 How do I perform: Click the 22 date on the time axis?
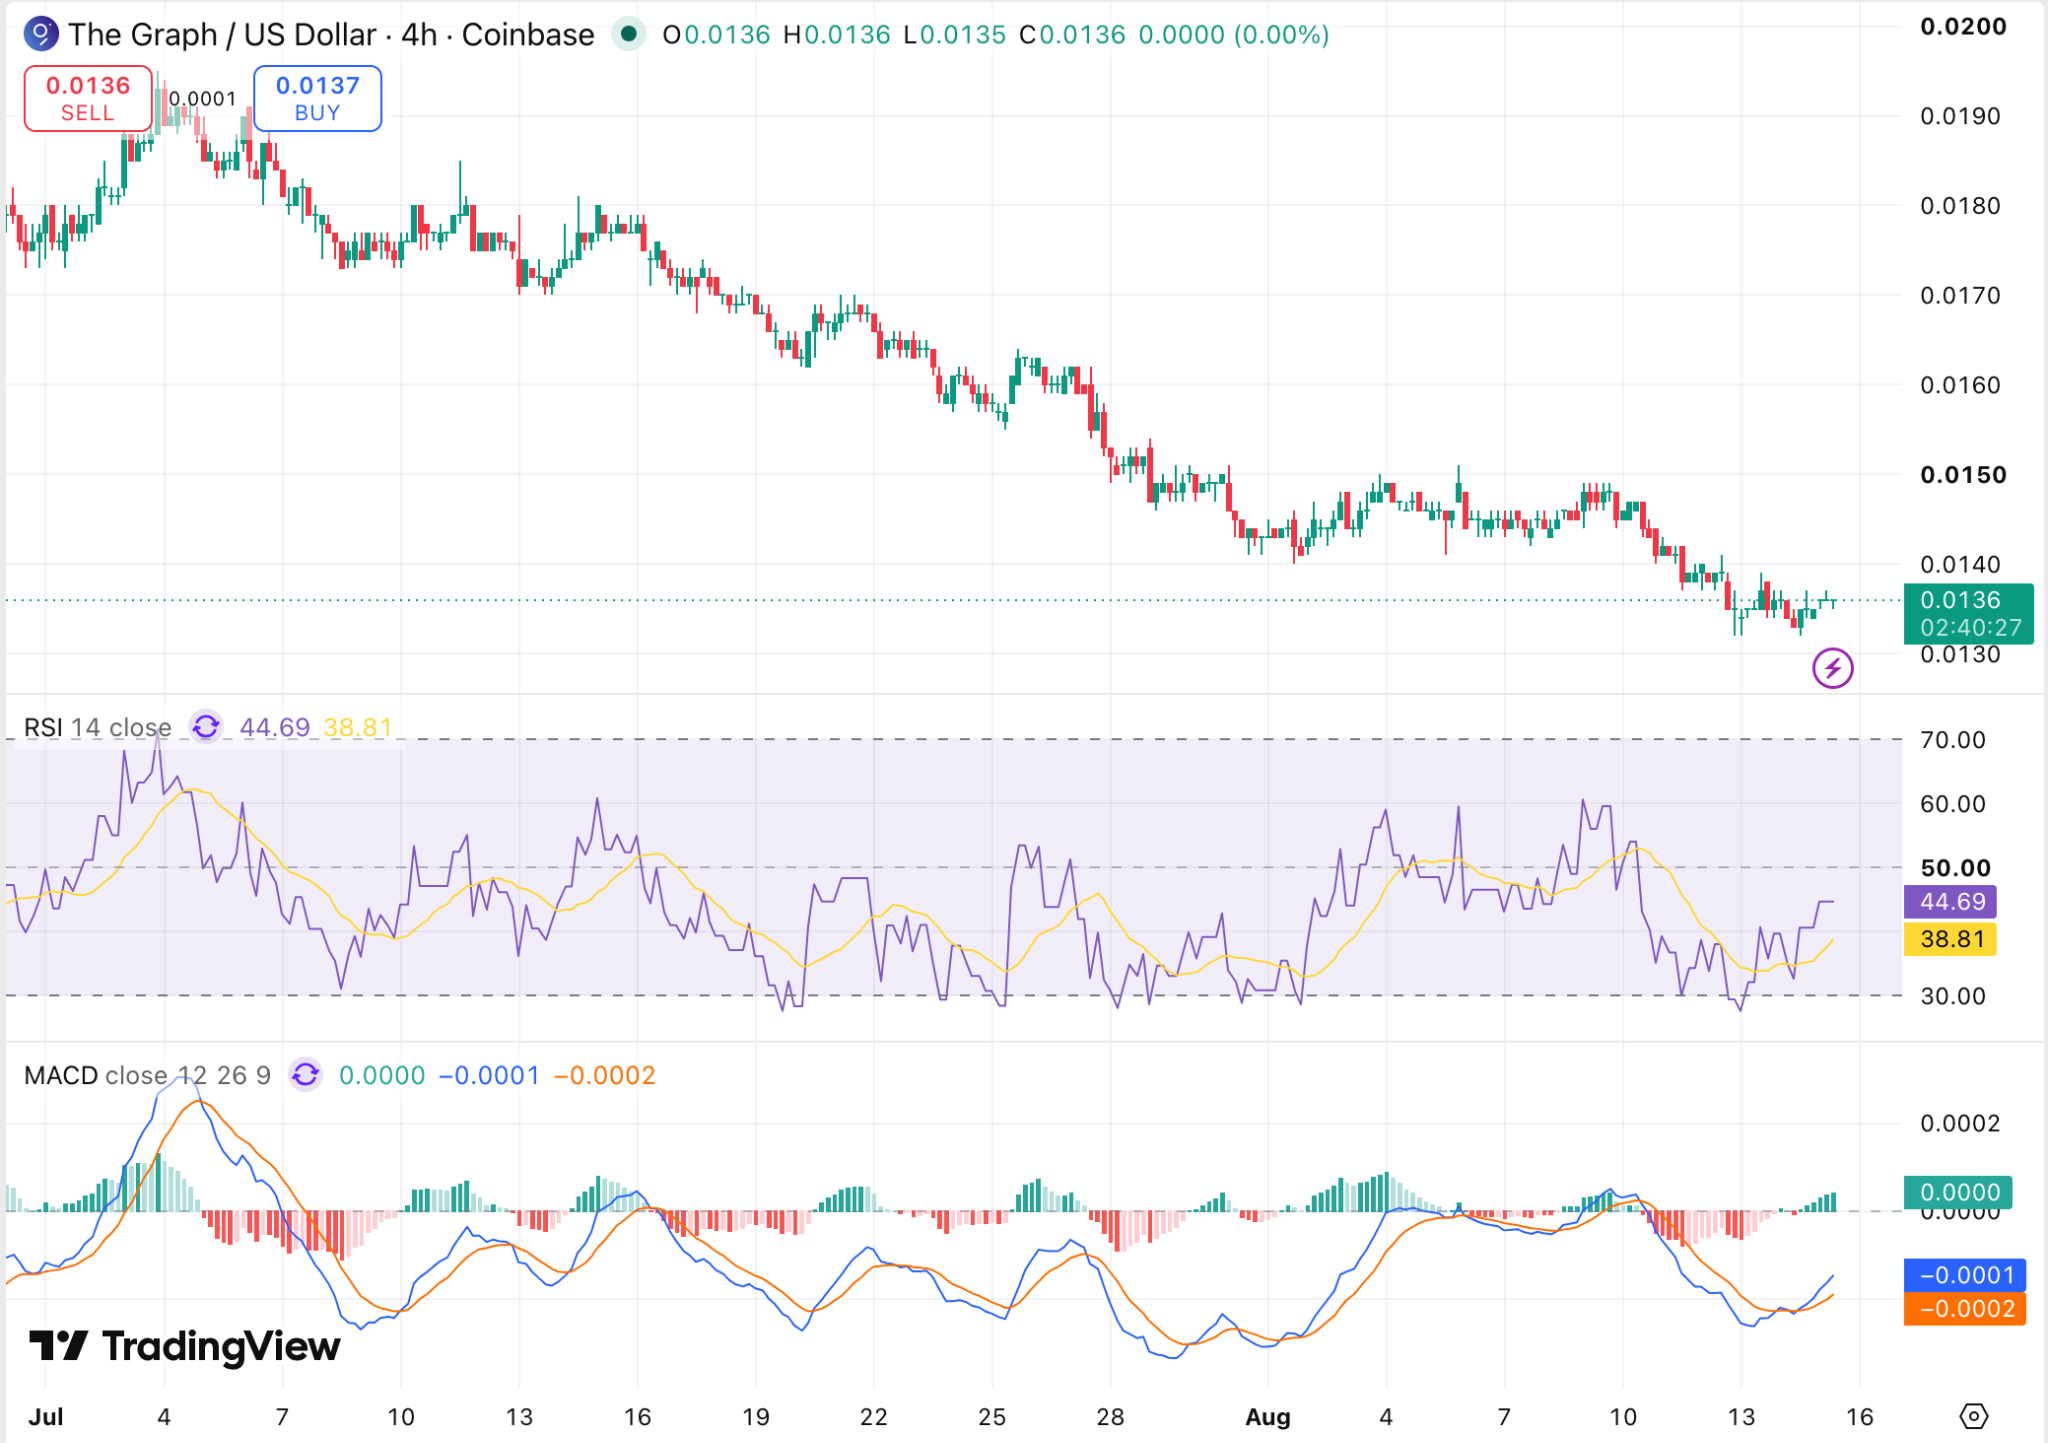click(x=874, y=1417)
